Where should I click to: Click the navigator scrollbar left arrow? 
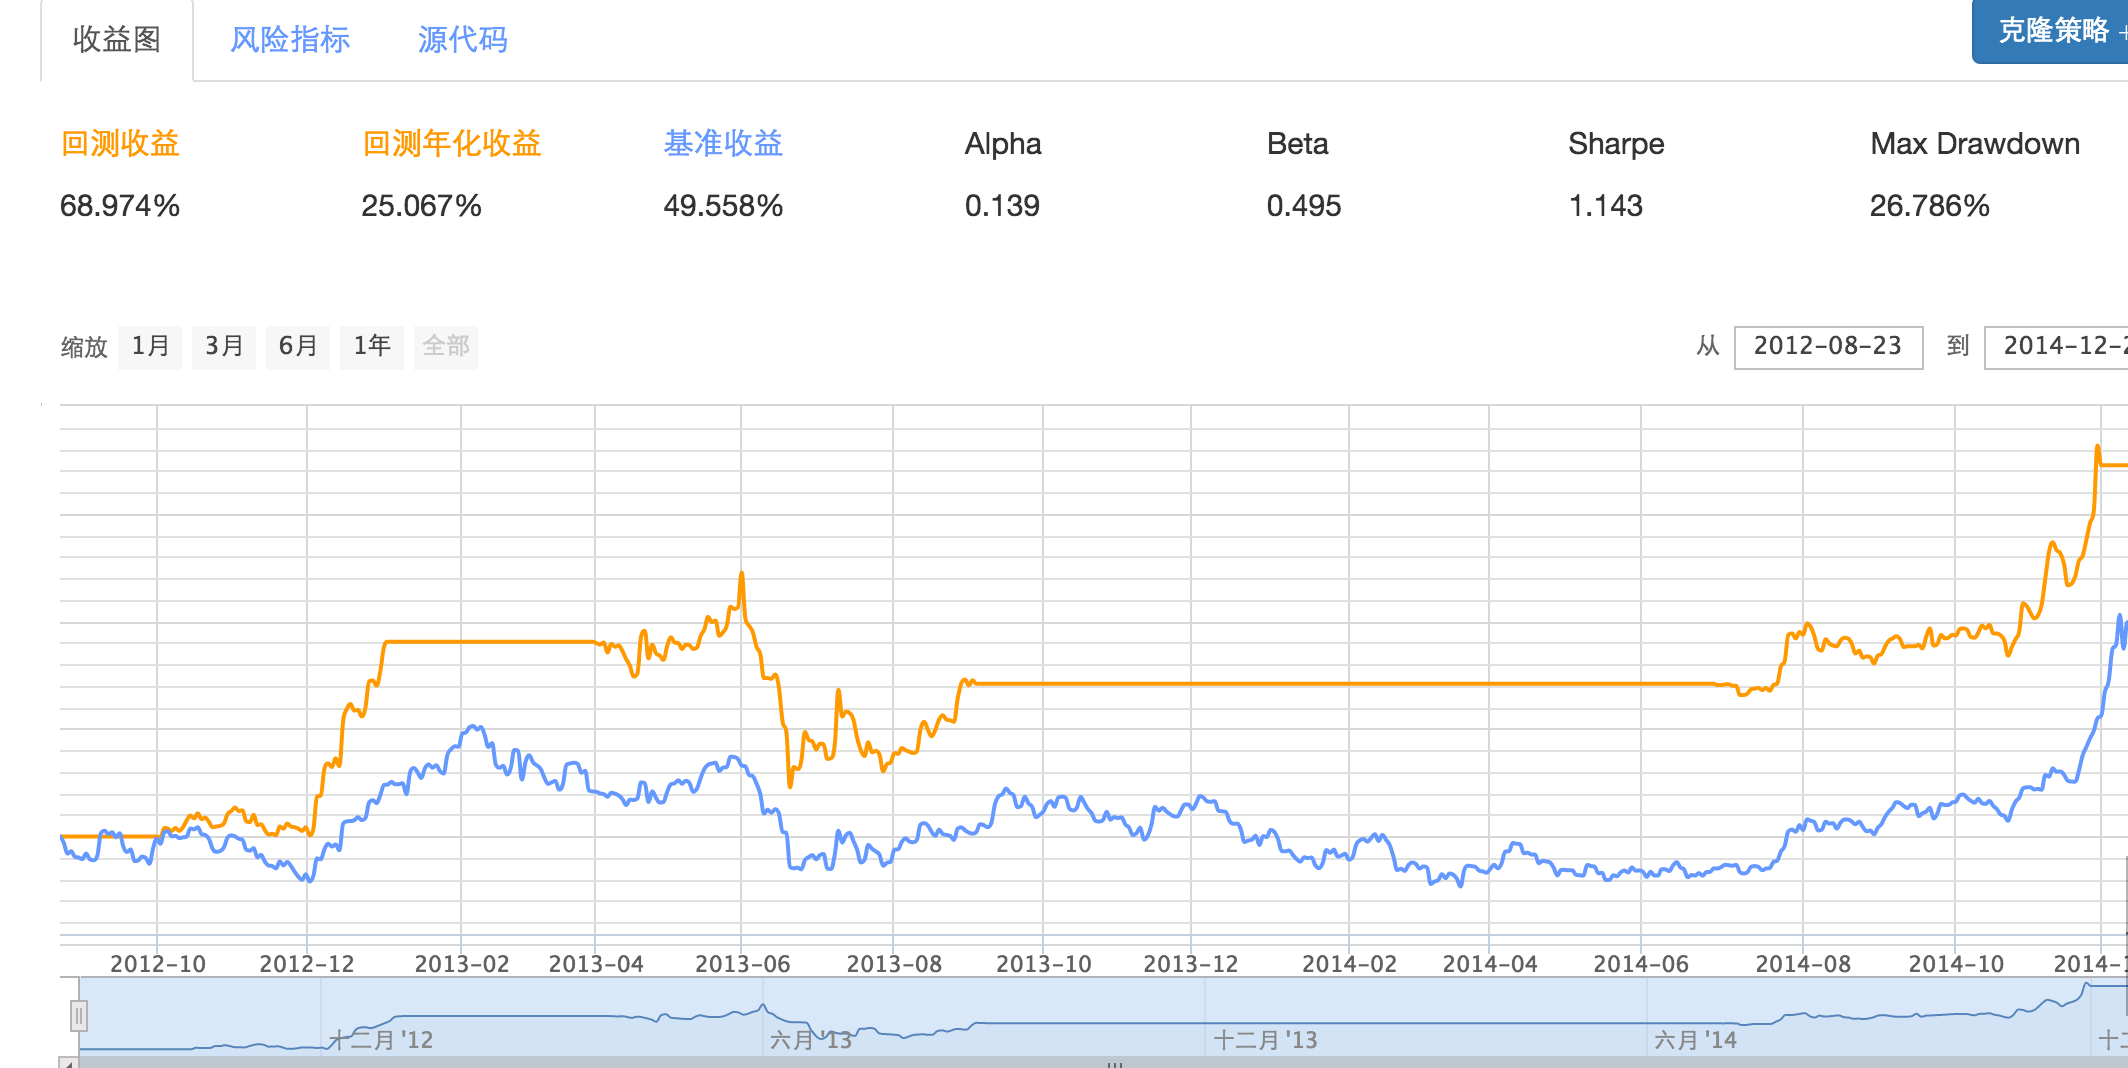click(68, 1063)
